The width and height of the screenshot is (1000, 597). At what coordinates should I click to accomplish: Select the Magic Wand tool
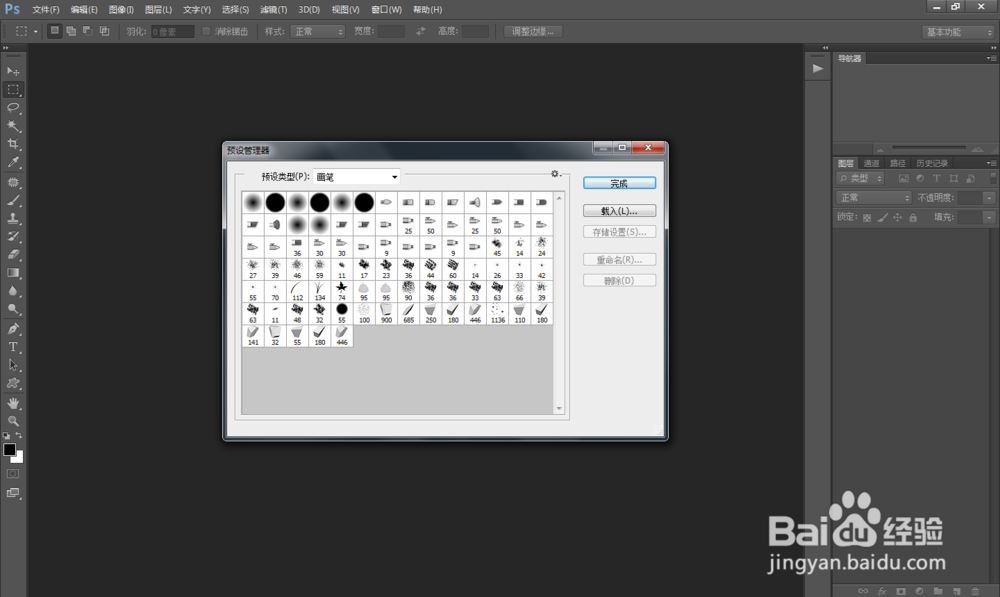coord(13,126)
